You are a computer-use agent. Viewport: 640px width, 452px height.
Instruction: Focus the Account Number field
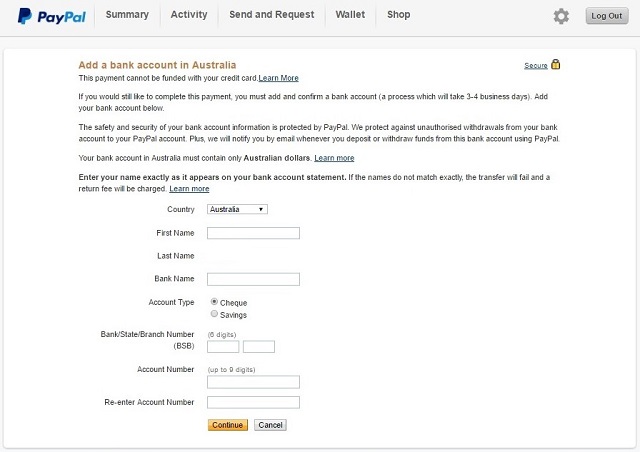click(x=253, y=382)
